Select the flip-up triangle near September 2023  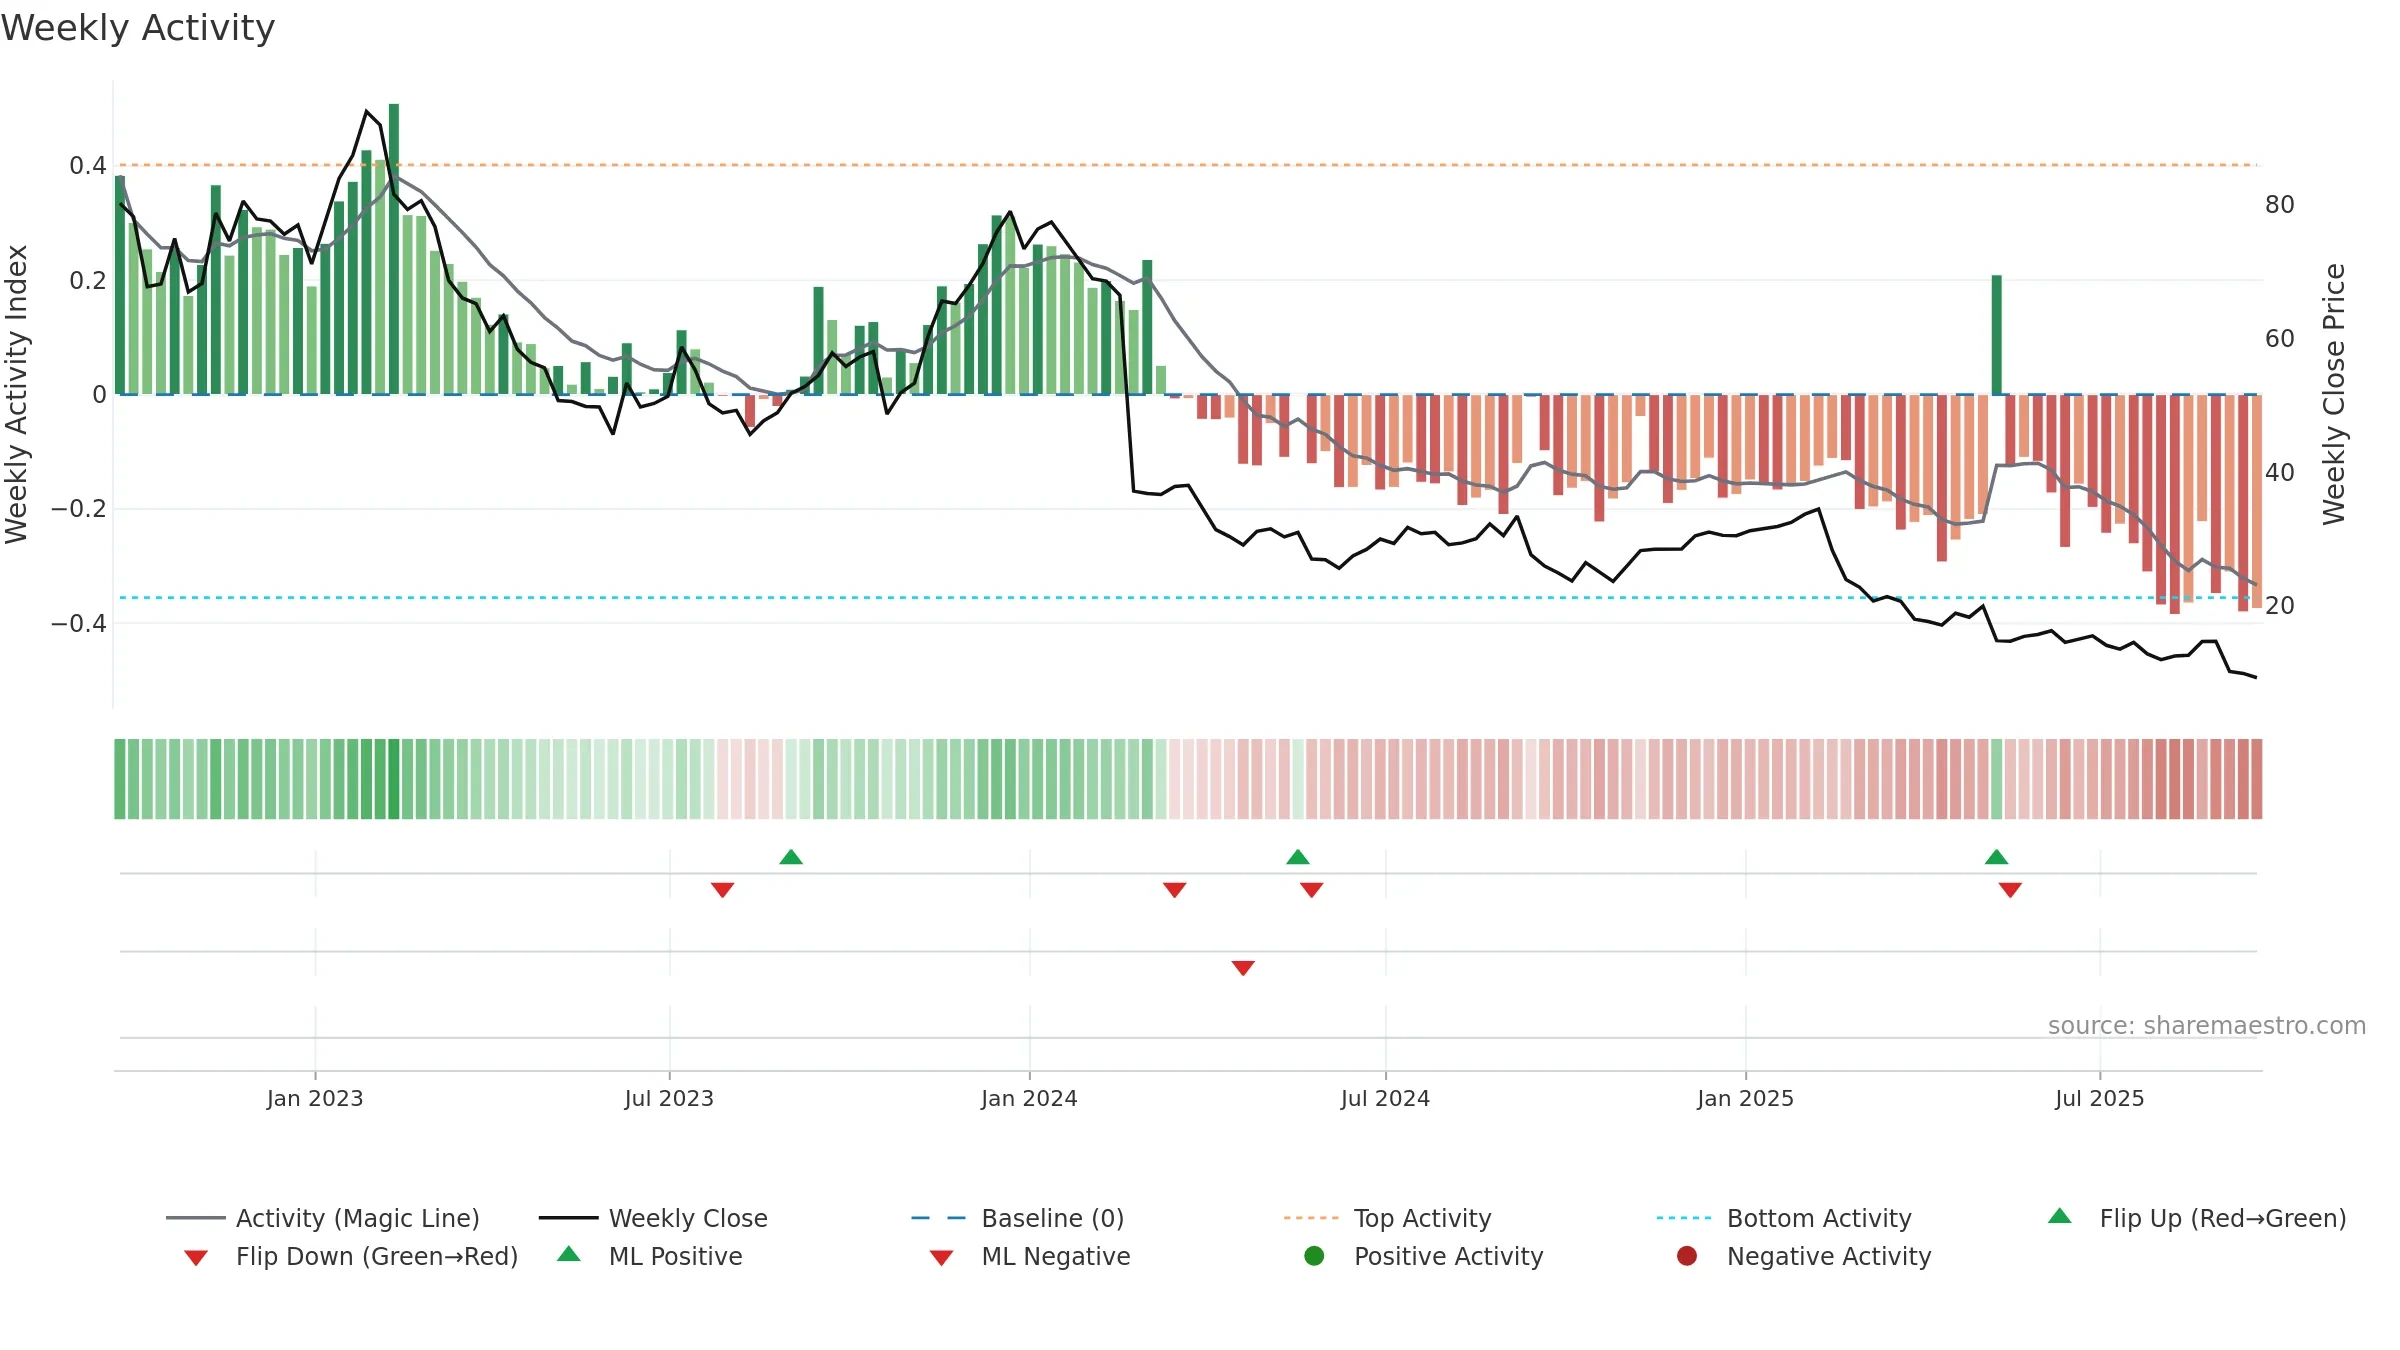click(791, 857)
